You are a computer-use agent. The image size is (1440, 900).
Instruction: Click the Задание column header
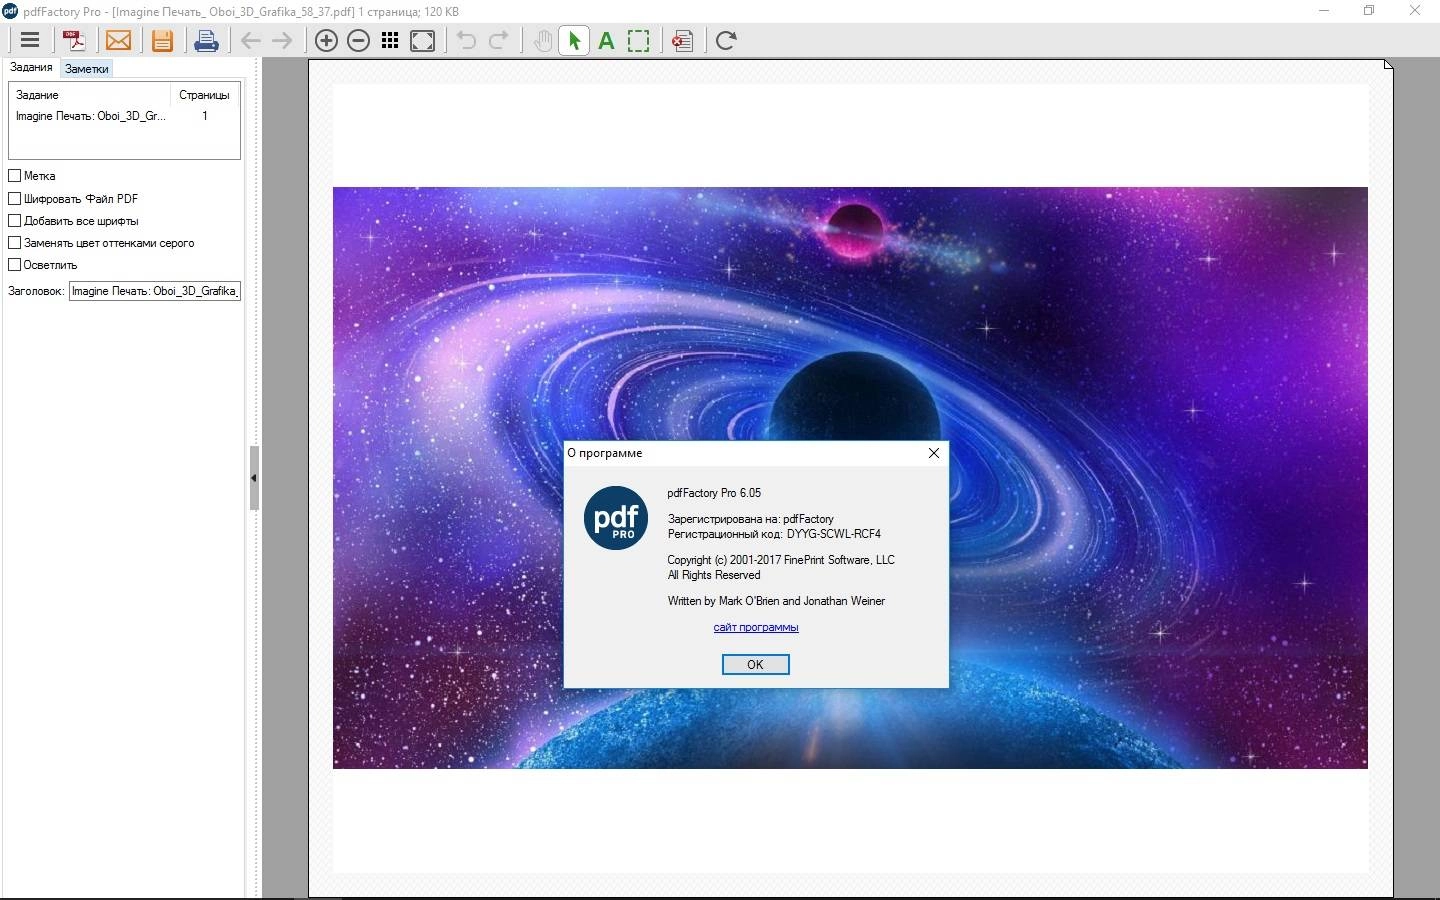90,95
